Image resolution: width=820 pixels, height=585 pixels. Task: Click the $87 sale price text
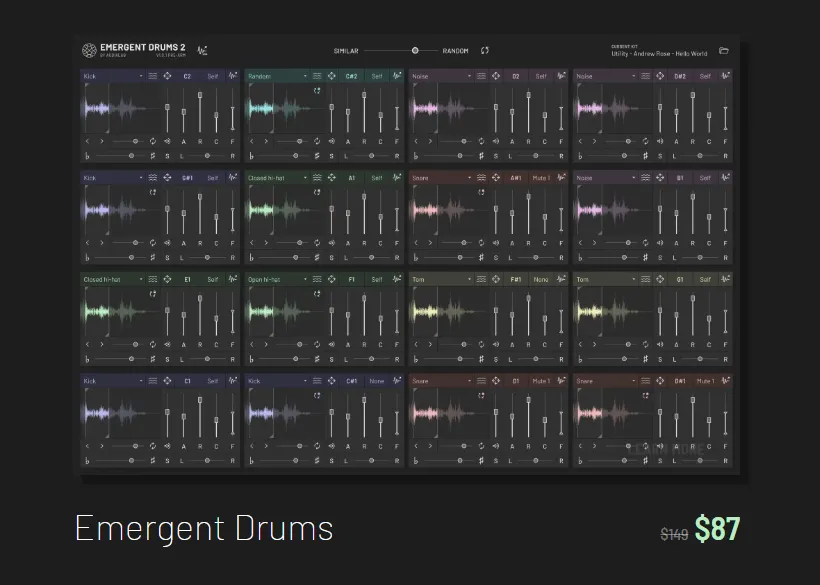click(x=718, y=529)
